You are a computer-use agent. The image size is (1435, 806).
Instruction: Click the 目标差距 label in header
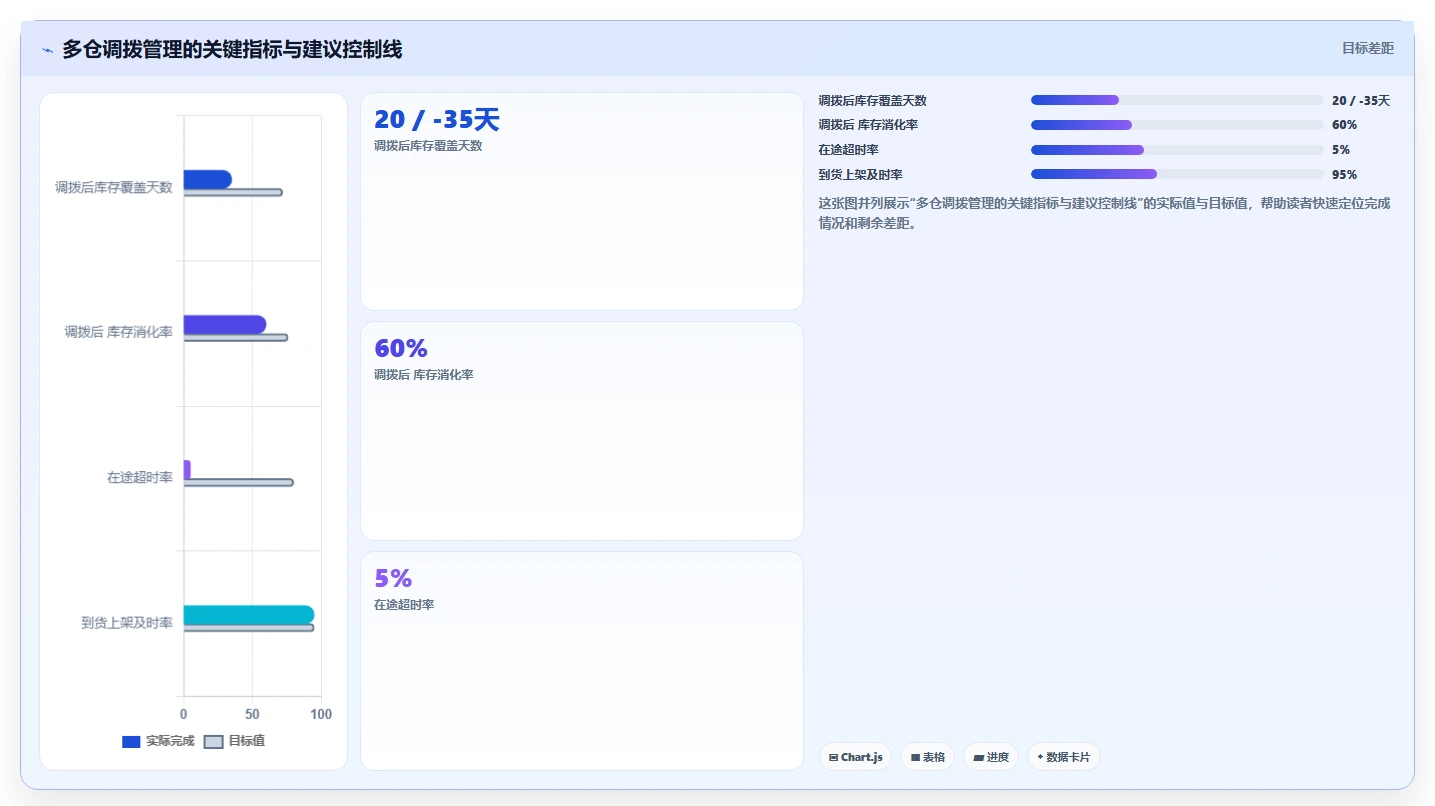(x=1367, y=48)
